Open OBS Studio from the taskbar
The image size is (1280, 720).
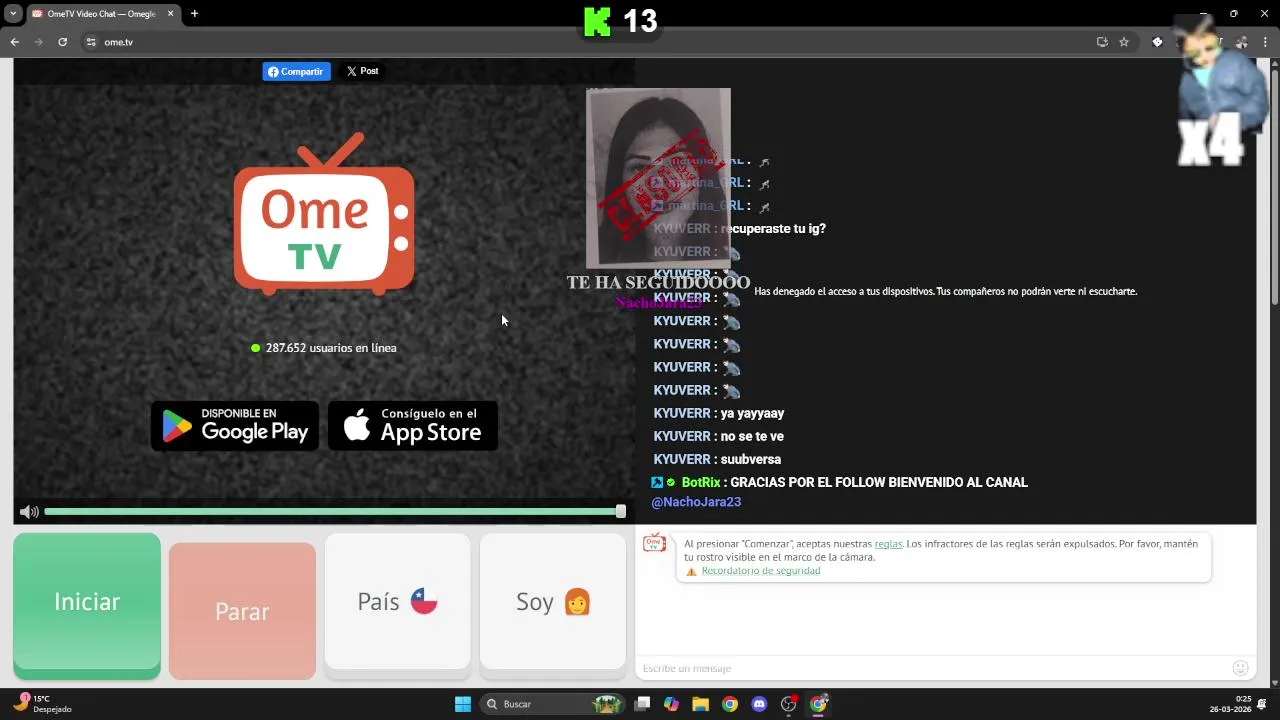point(789,704)
